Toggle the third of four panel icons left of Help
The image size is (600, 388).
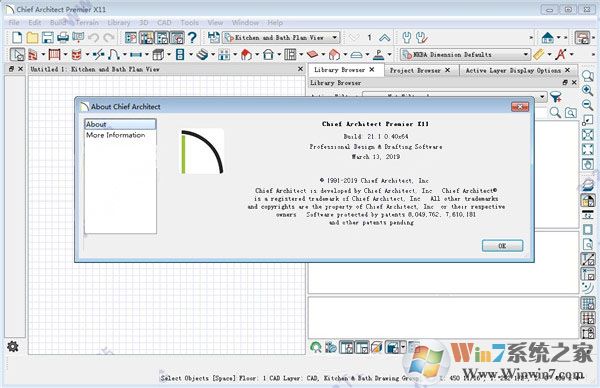[162, 37]
